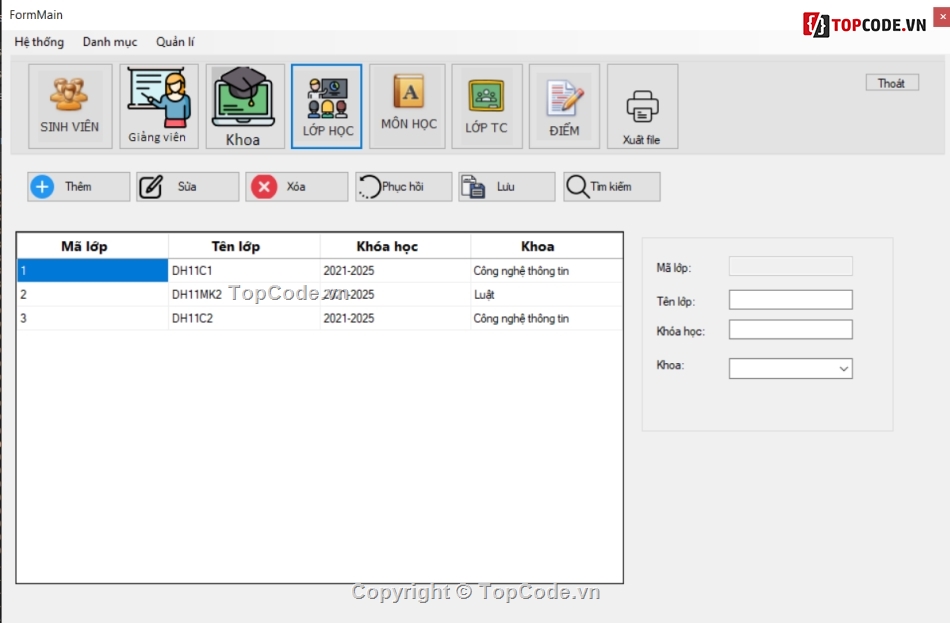Open the Quản lí menu
This screenshot has height=623, width=950.
(175, 42)
